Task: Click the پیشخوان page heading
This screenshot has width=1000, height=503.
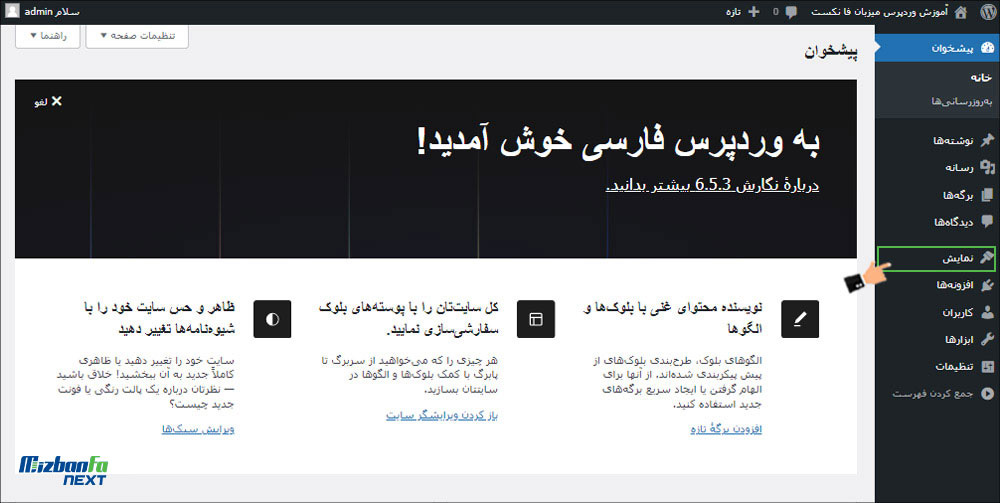Action: tap(831, 52)
